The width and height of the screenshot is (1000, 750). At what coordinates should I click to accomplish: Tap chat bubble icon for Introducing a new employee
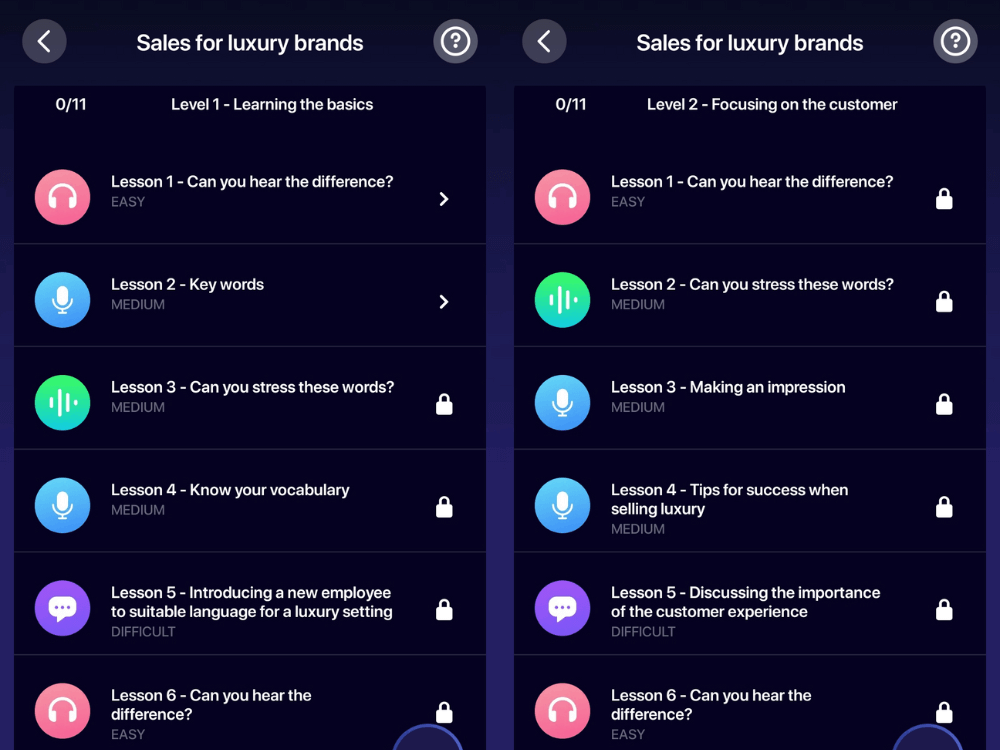[x=62, y=608]
